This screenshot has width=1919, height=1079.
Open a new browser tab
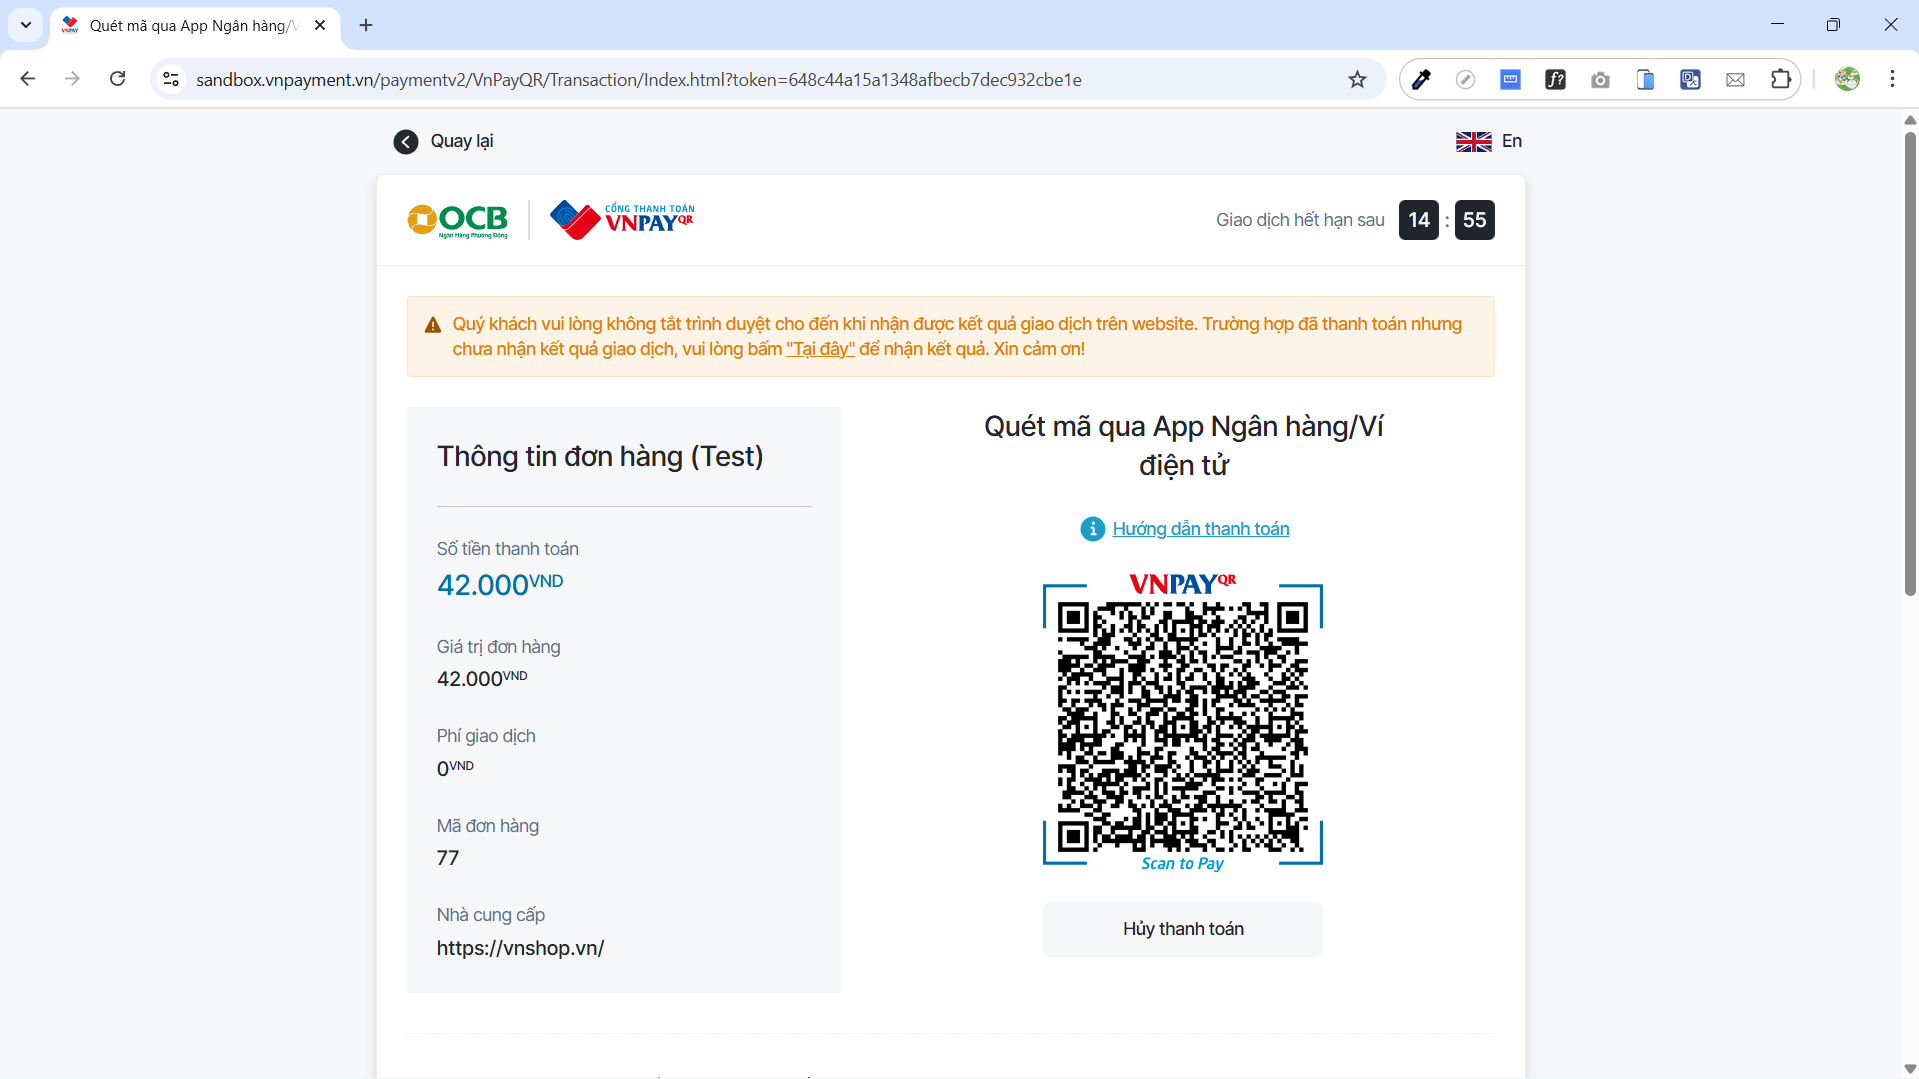pyautogui.click(x=366, y=26)
